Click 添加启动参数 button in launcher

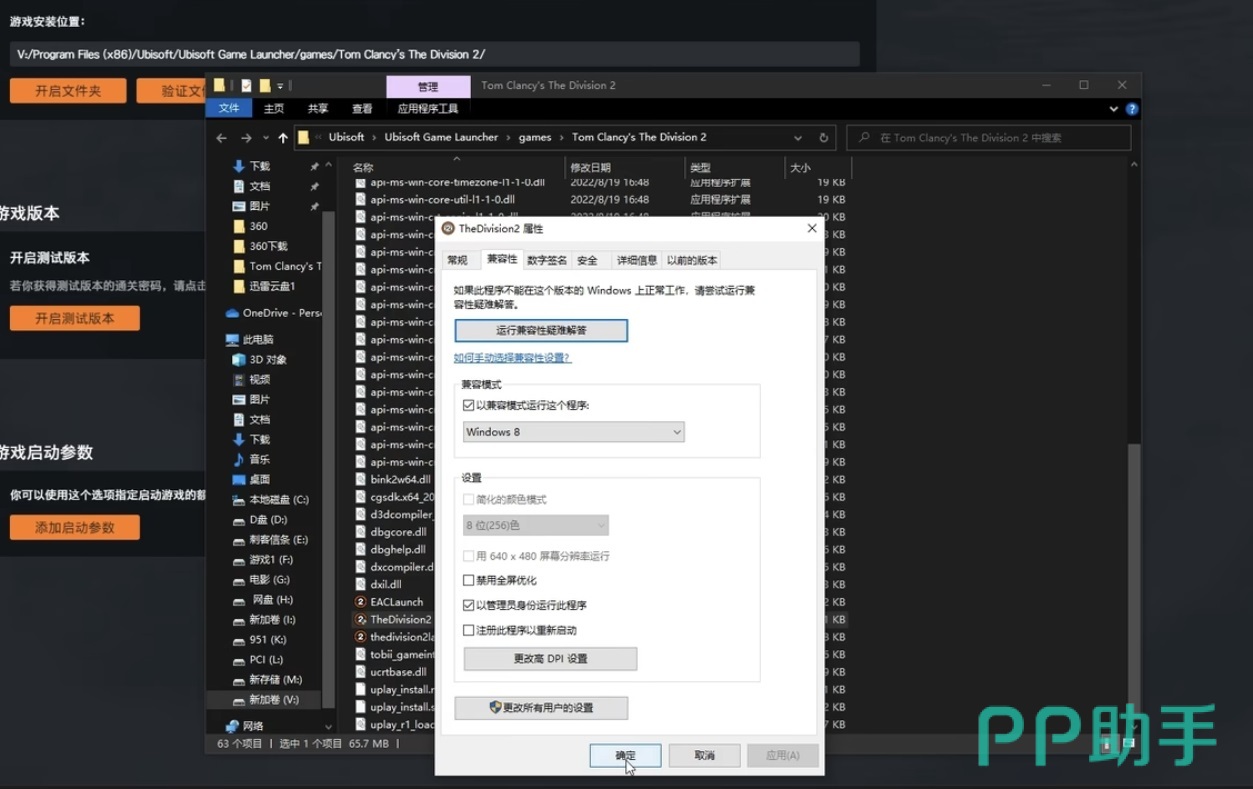point(75,527)
